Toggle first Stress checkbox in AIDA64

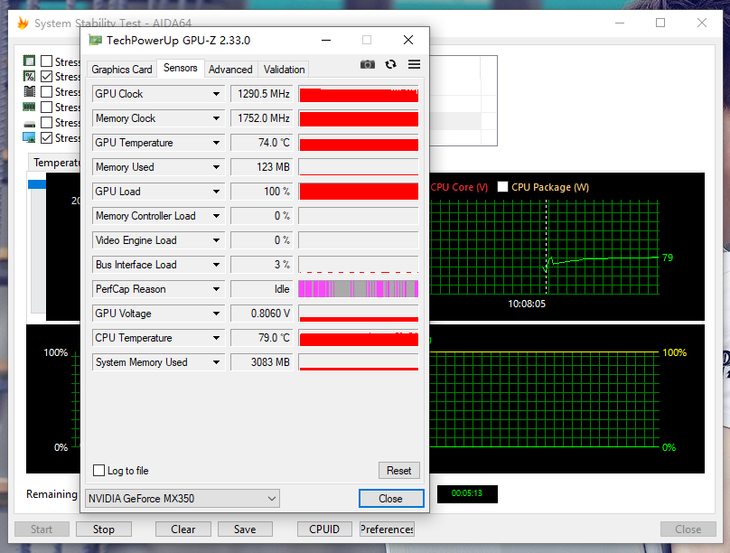46,61
